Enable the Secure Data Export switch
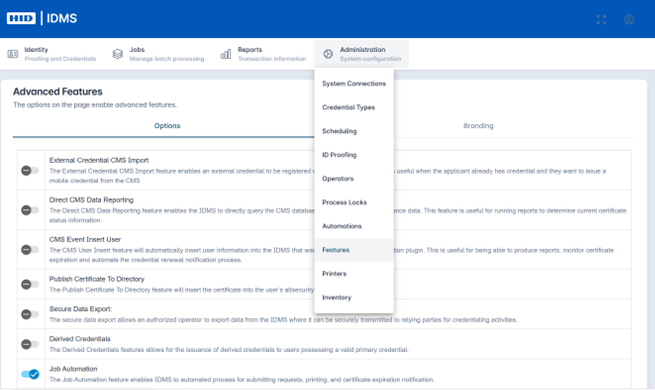655x390 pixels. 30,314
